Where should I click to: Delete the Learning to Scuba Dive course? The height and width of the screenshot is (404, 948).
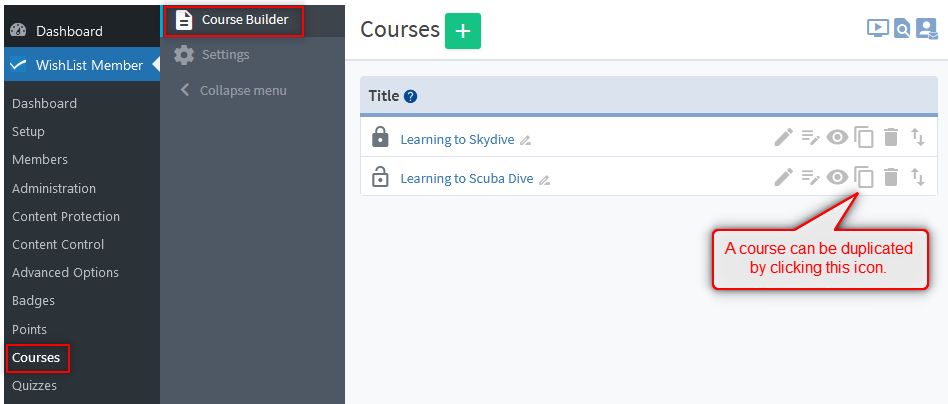(x=891, y=178)
